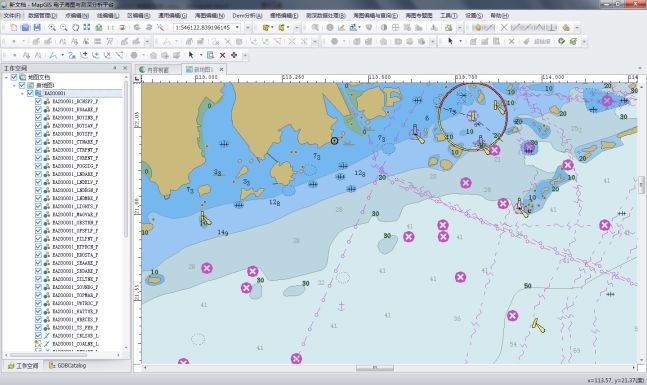Click the green home view icon
Screen dimensions: 647x385
coord(99,28)
